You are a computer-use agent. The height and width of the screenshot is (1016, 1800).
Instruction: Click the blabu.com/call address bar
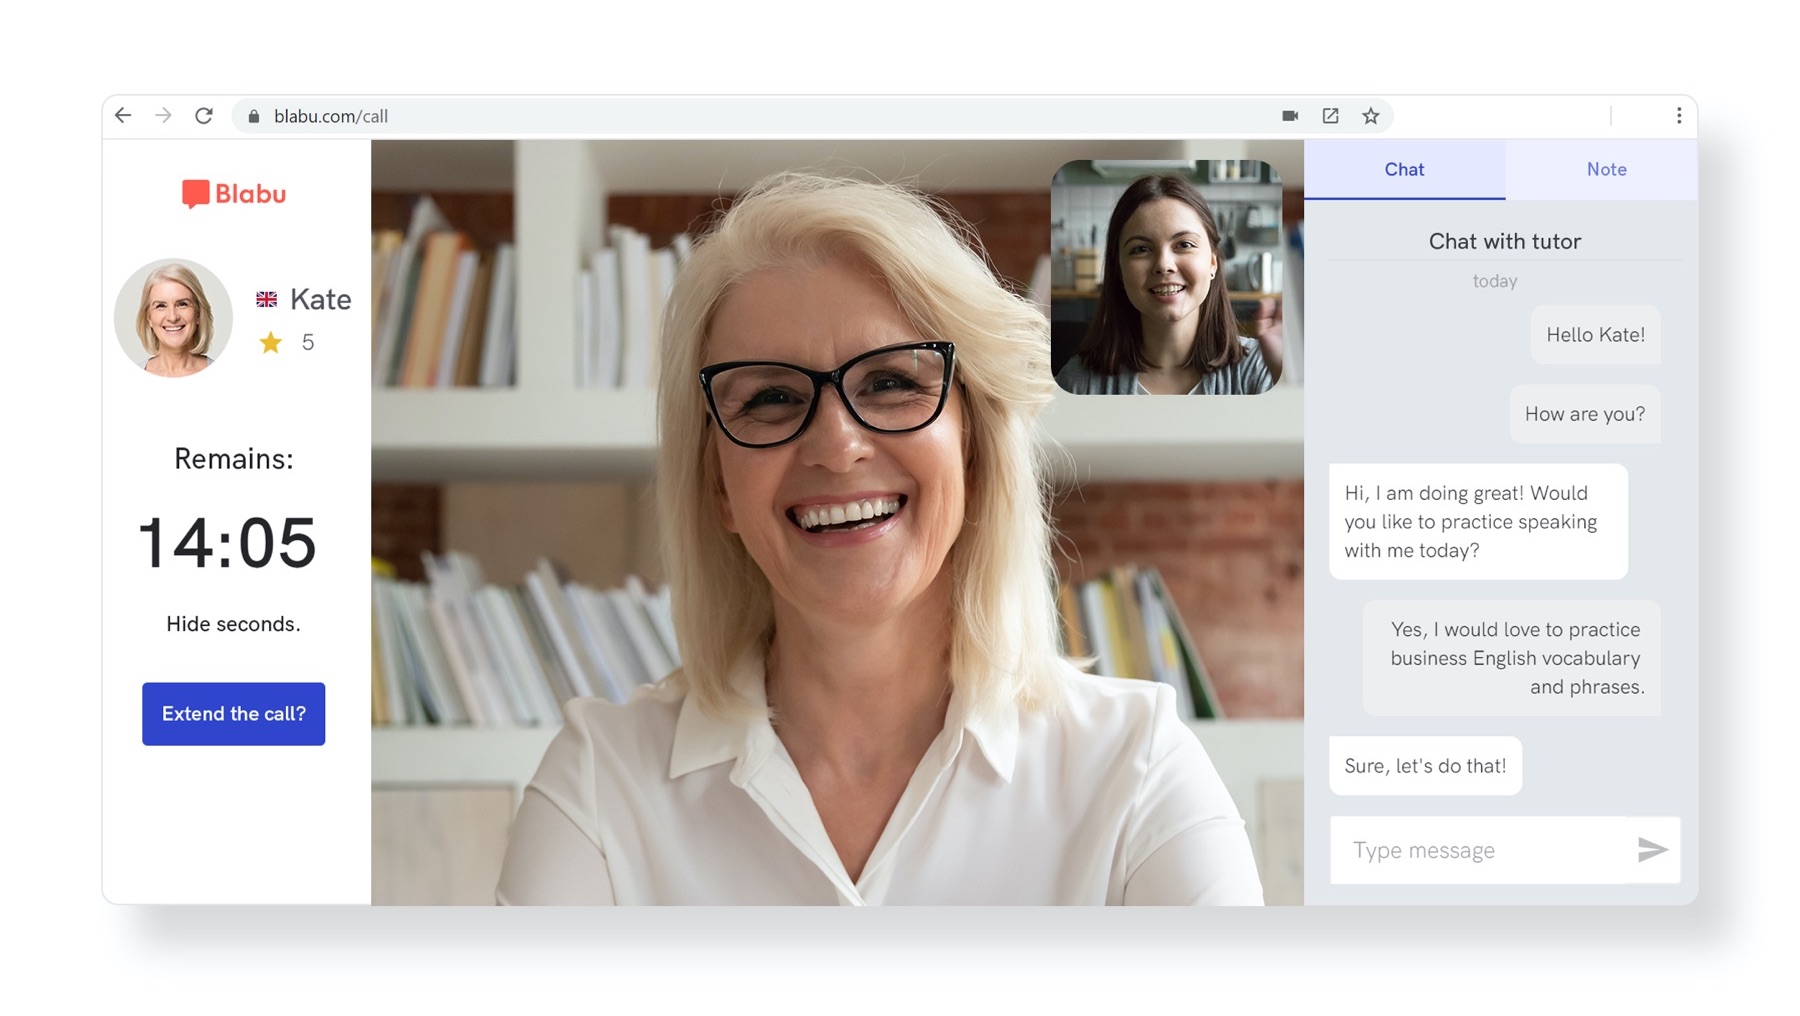pos(700,116)
